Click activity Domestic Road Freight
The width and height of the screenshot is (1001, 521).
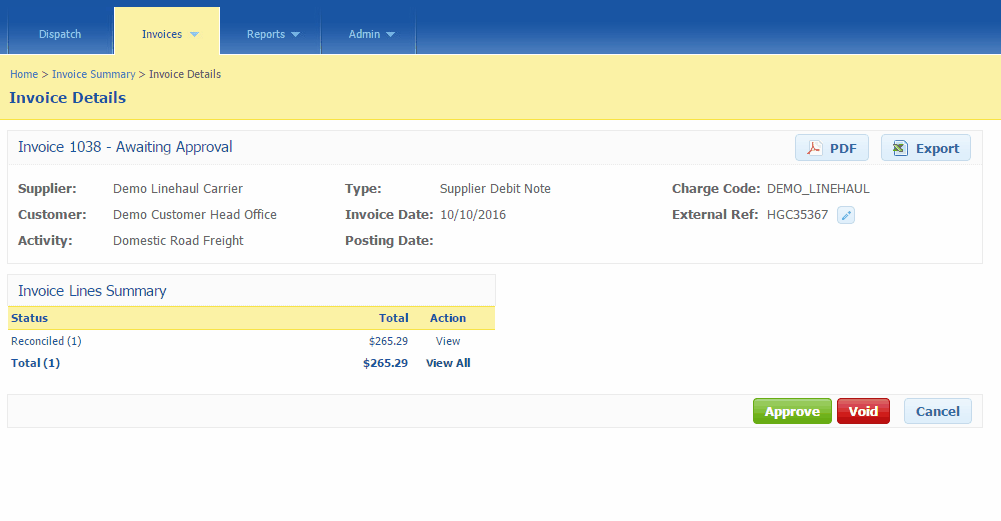[x=178, y=241]
